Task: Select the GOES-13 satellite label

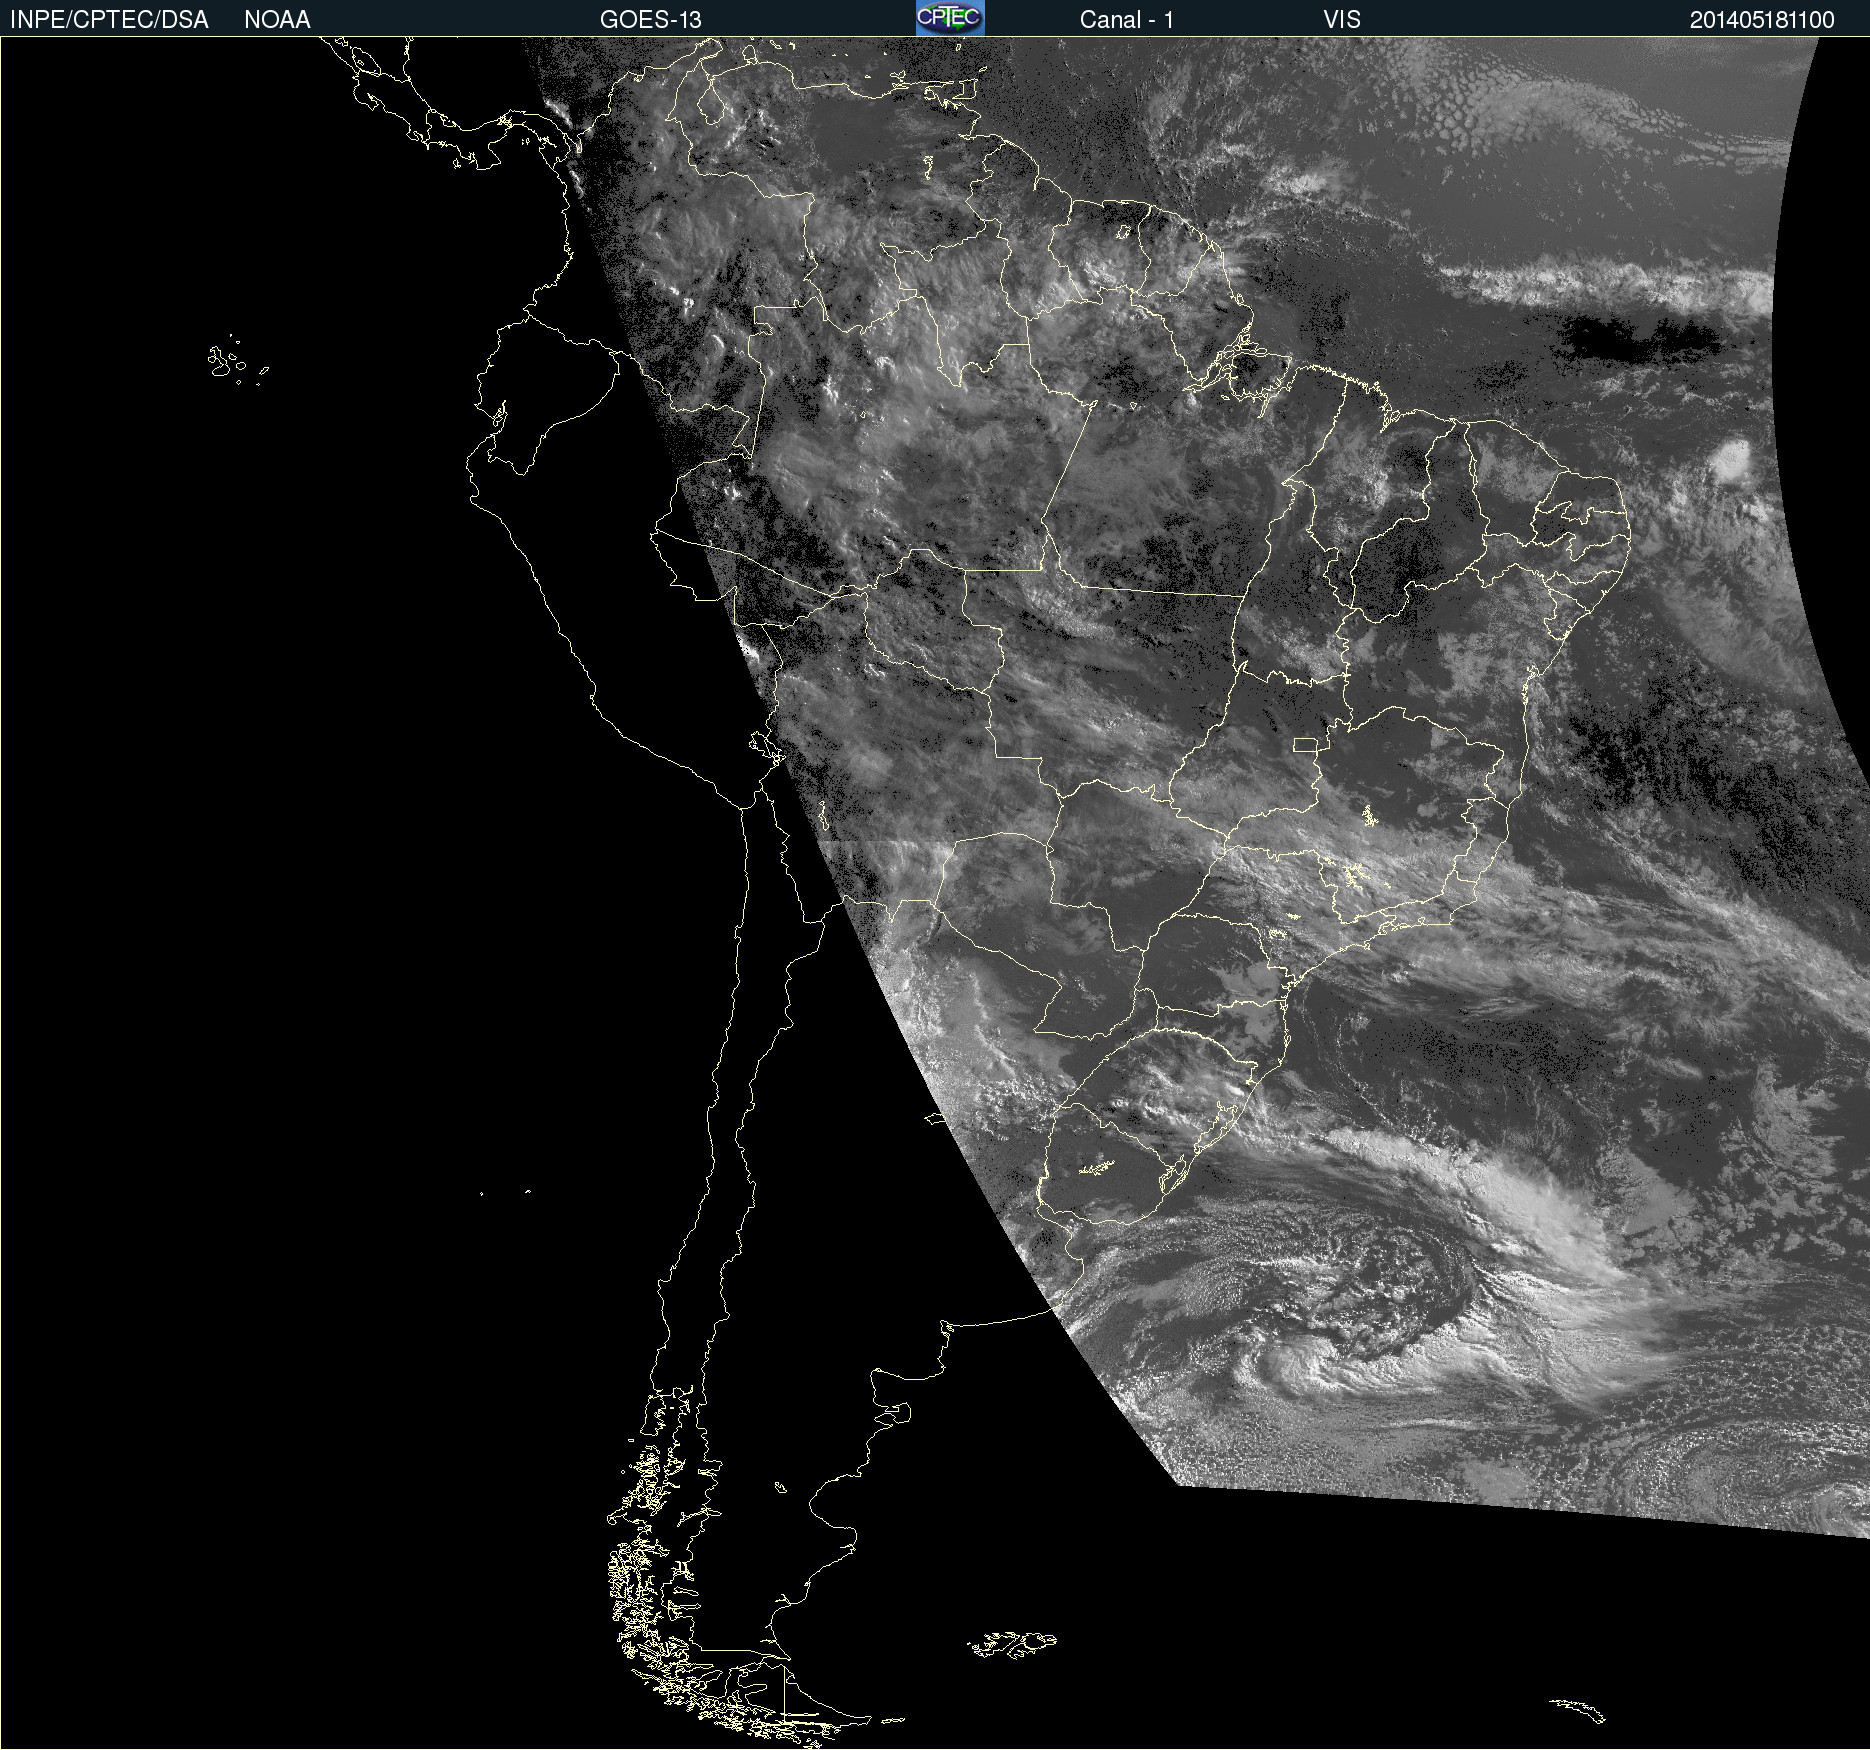Action: (650, 20)
